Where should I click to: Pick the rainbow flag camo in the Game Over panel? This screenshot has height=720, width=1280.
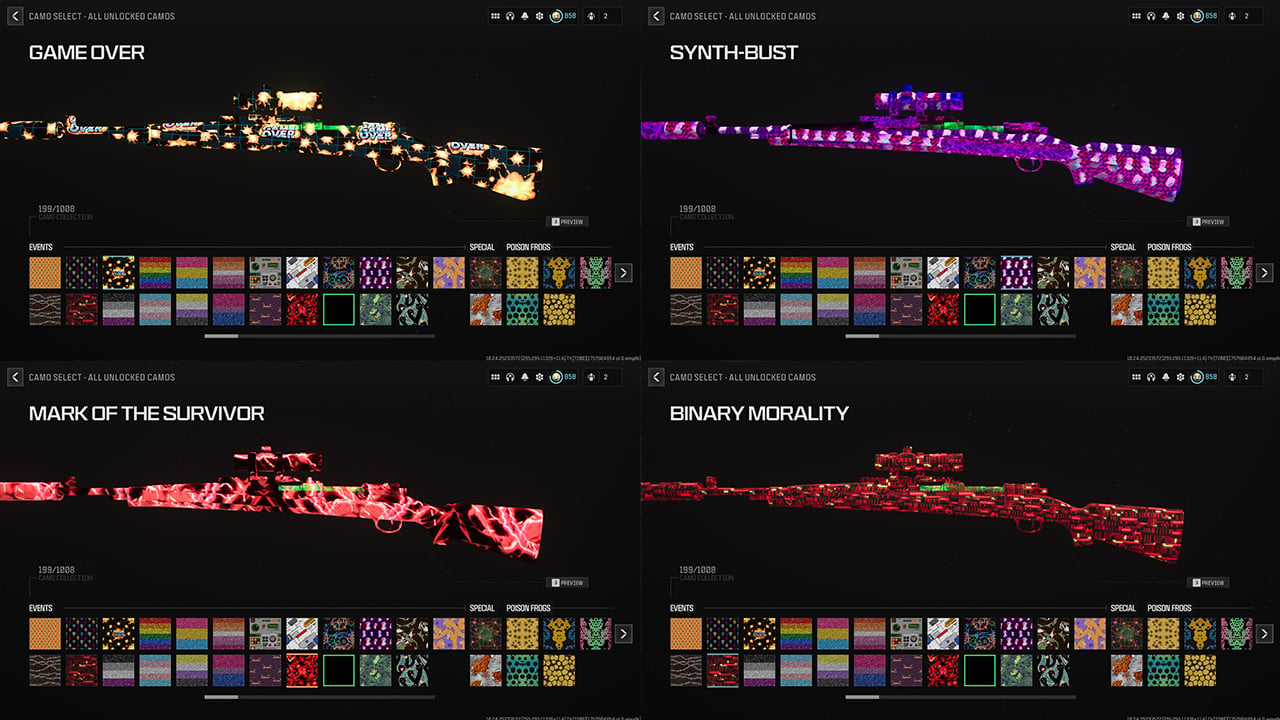(156, 273)
